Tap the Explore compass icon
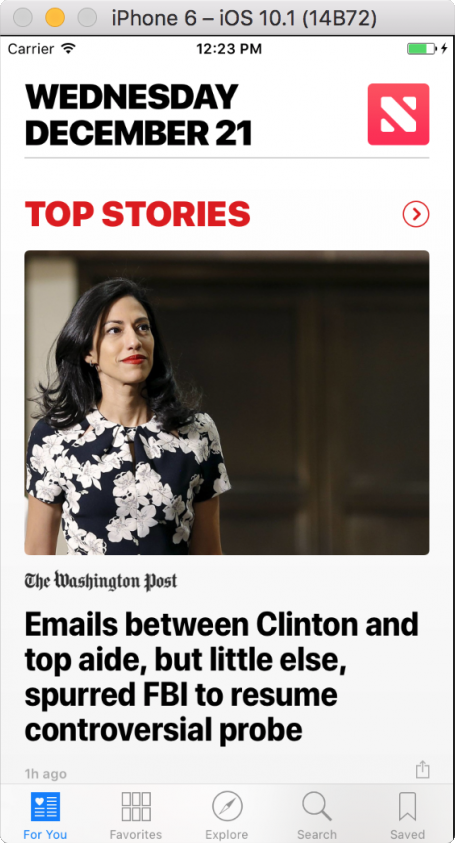Image resolution: width=455 pixels, height=843 pixels. pos(227,806)
